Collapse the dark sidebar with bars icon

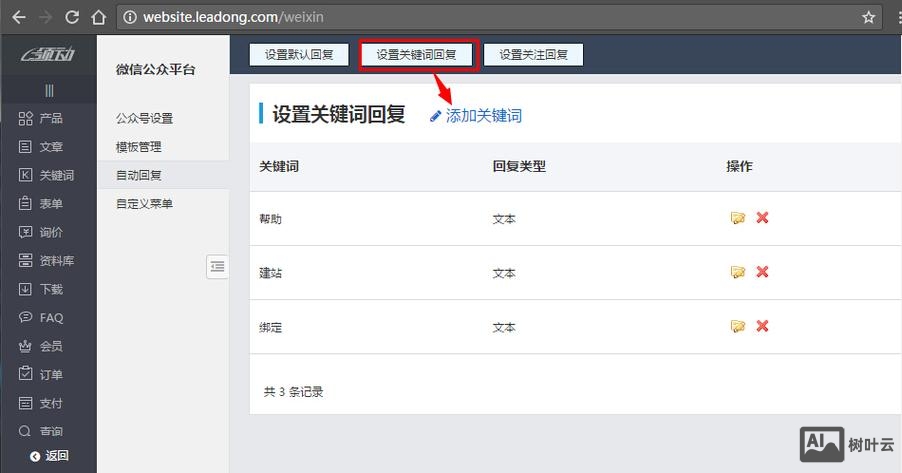tap(49, 90)
